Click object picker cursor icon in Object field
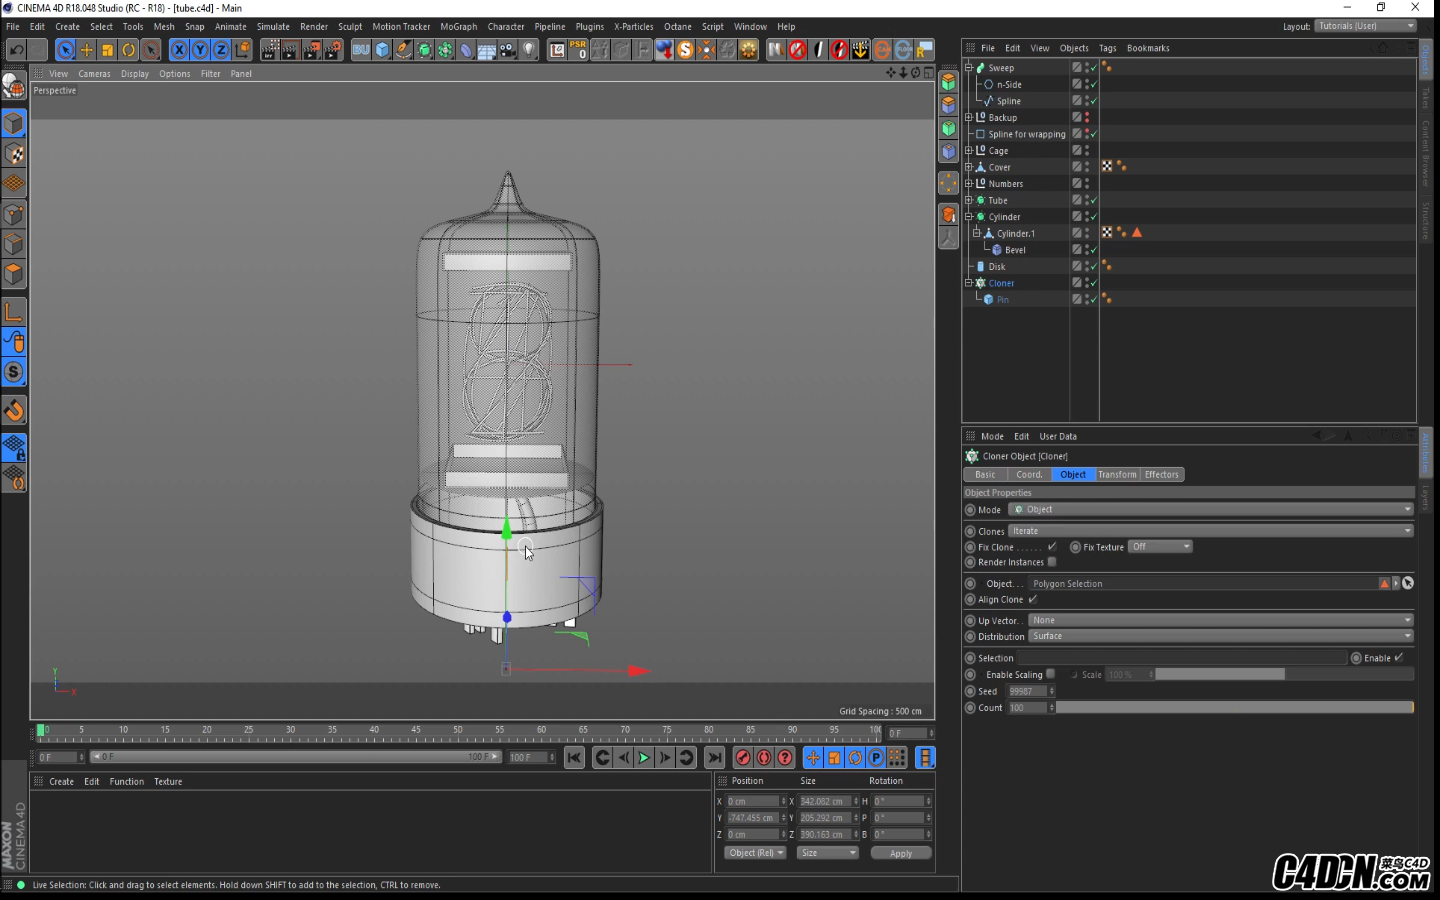Viewport: 1440px width, 900px height. 1408,583
